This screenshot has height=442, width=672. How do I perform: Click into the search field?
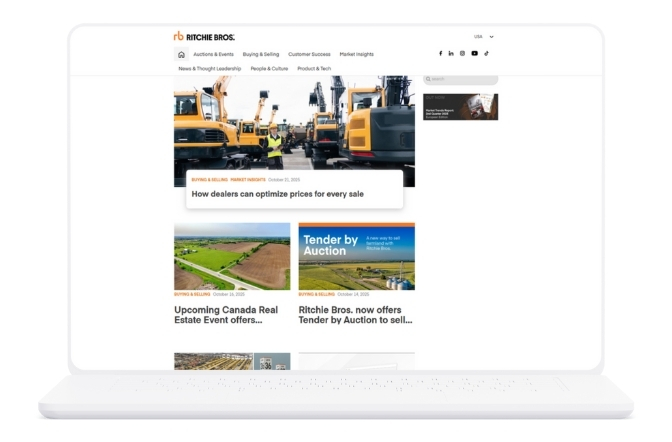coord(461,80)
